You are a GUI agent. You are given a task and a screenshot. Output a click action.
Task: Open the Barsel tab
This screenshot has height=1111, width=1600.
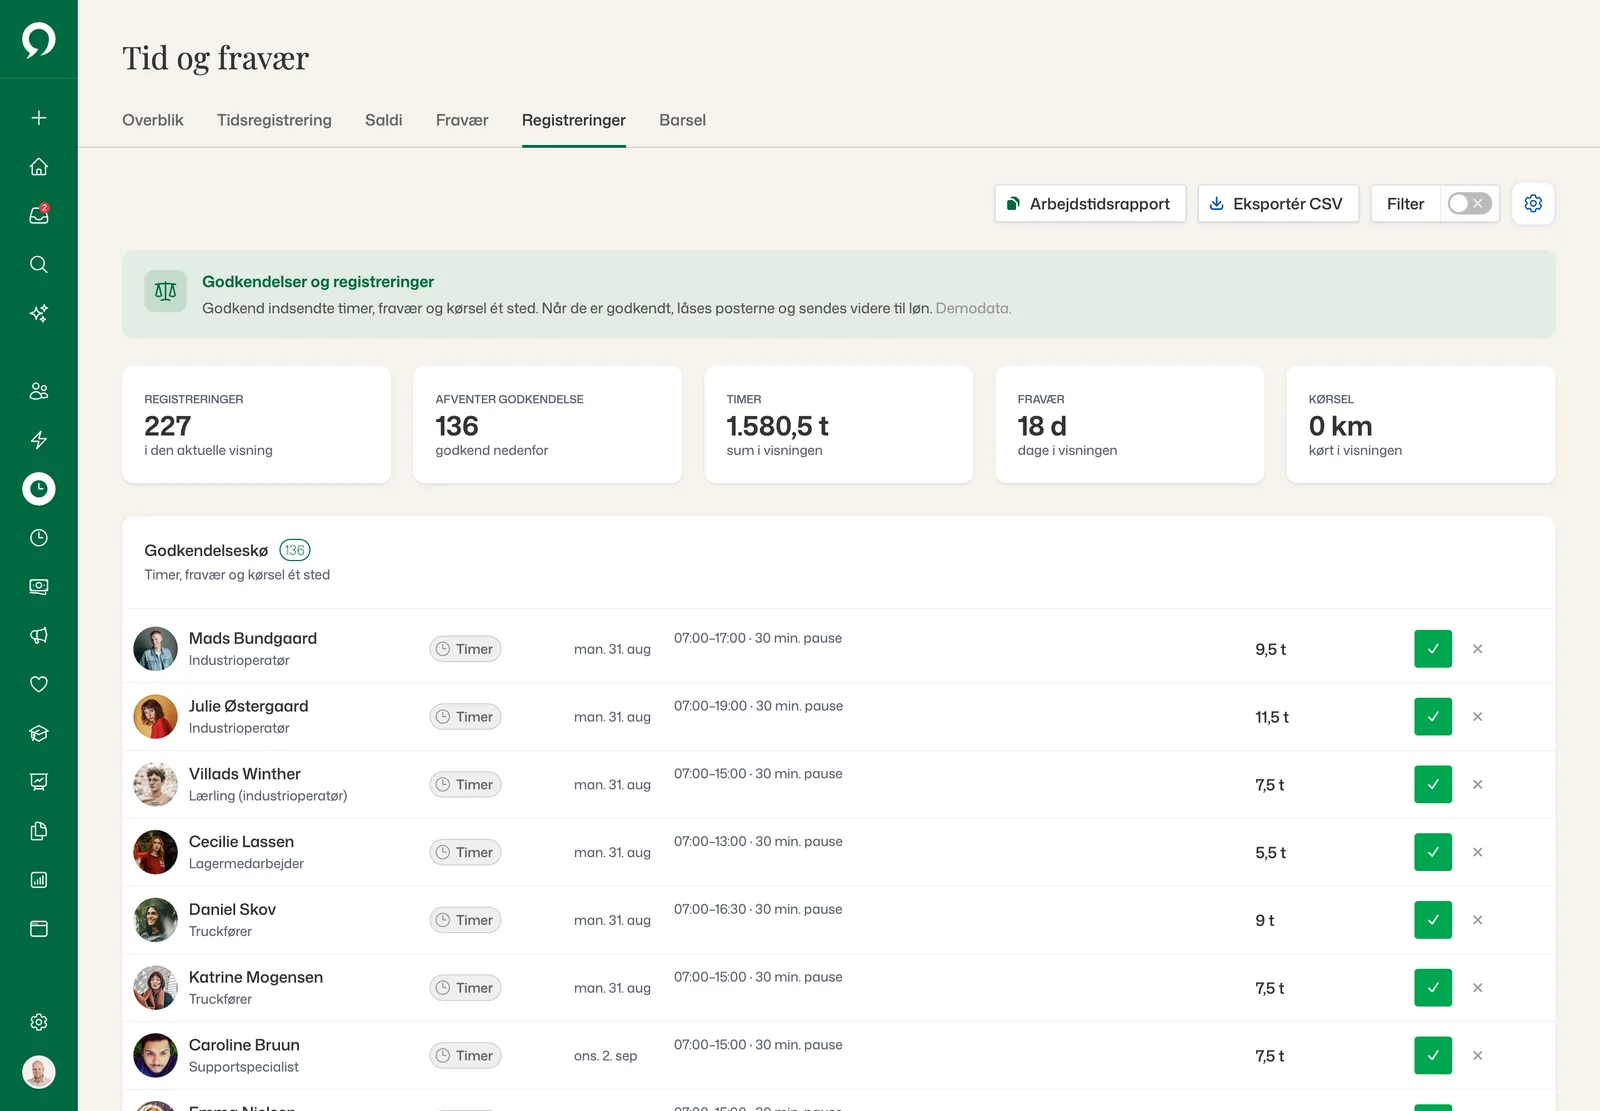pyautogui.click(x=682, y=120)
